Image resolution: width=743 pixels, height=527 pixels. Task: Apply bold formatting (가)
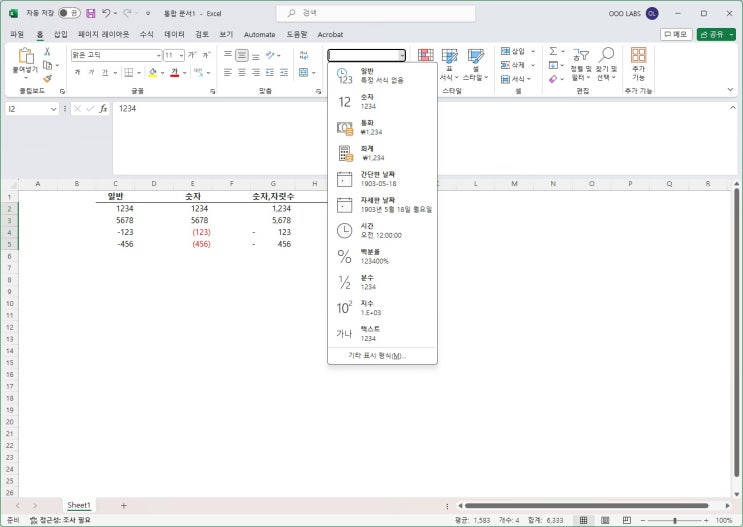(x=77, y=73)
